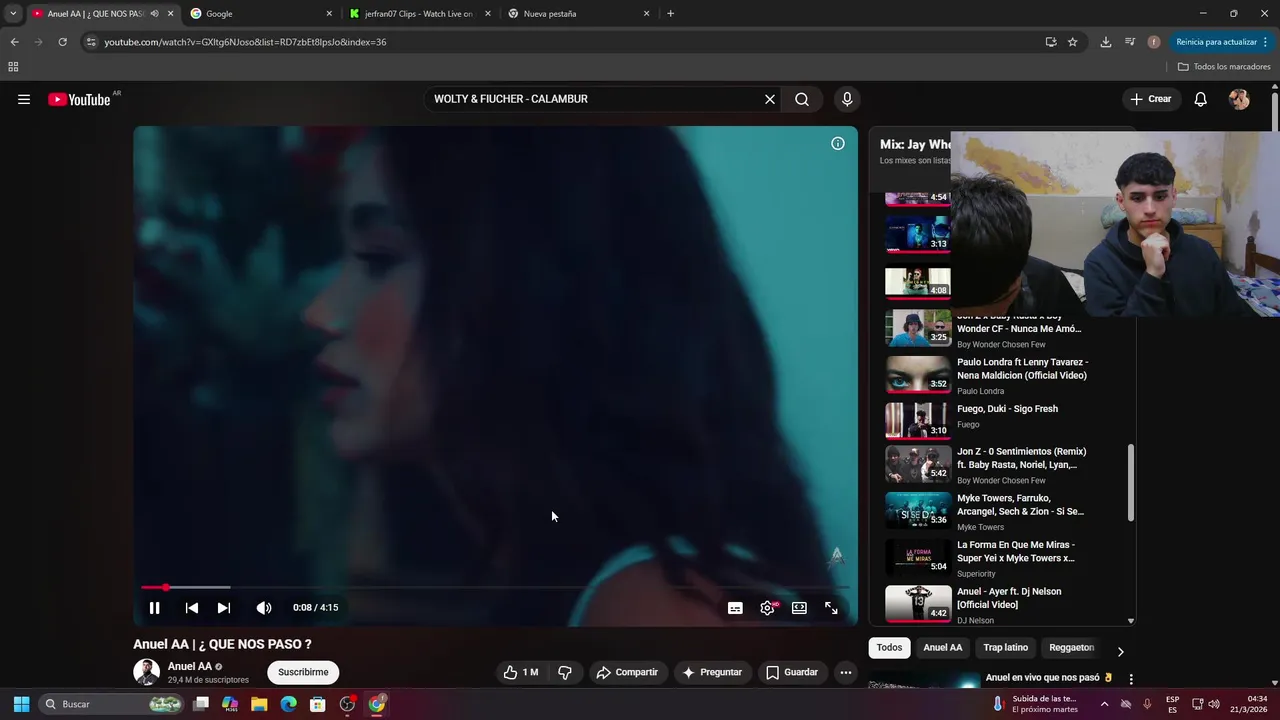Show more filter chips with arrow
This screenshot has height=720, width=1280.
(x=1120, y=651)
